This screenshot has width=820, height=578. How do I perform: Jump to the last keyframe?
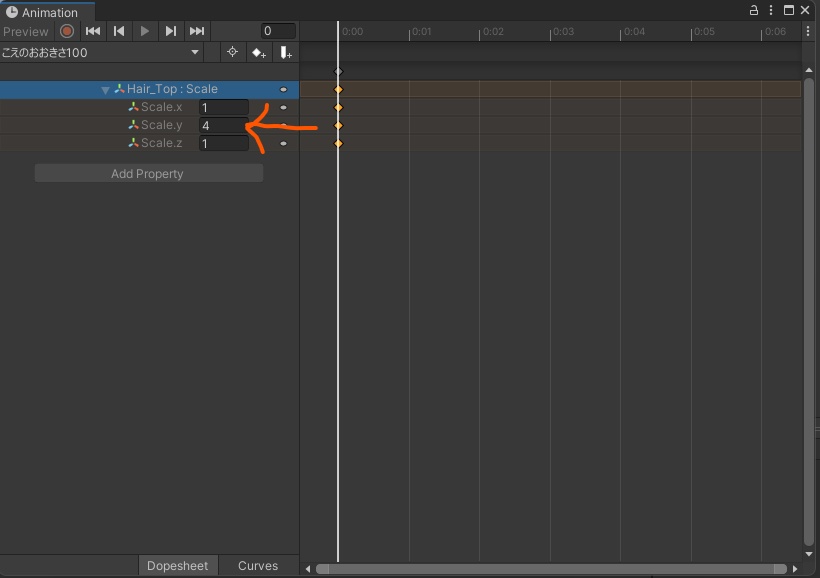197,31
